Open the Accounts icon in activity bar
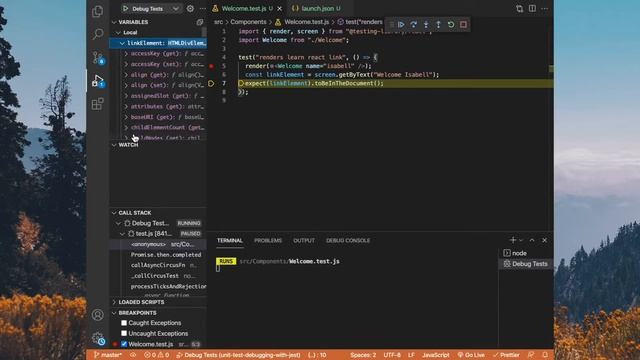This screenshot has width=640, height=360. pos(98,315)
